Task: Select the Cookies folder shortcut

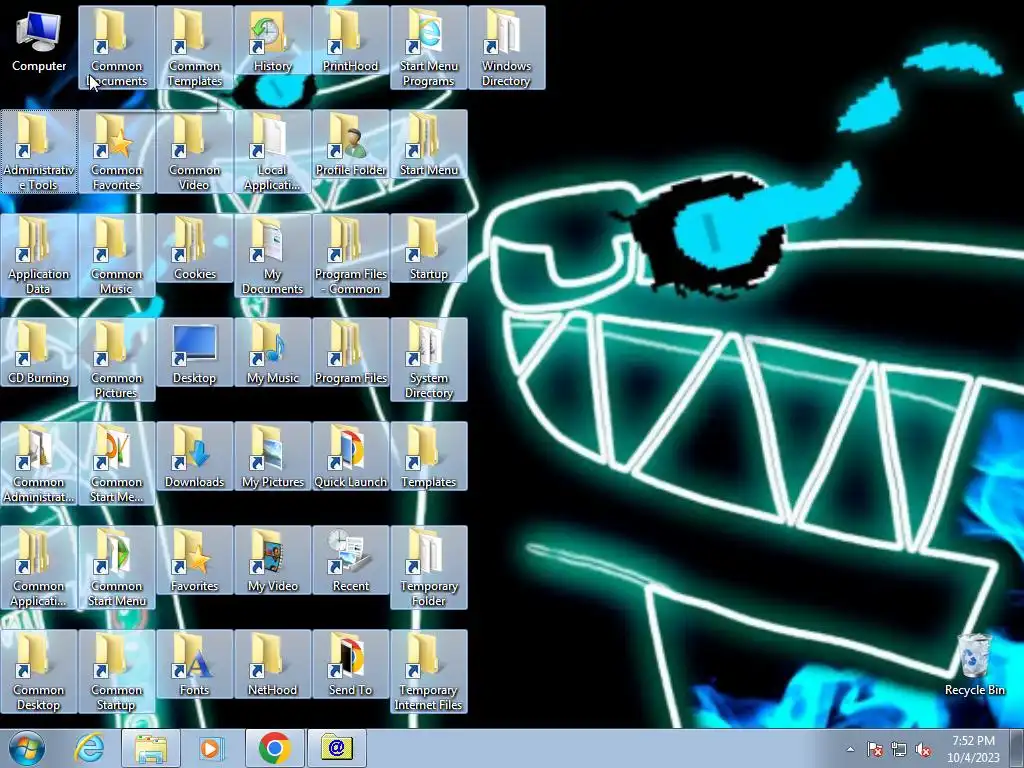Action: (x=195, y=248)
